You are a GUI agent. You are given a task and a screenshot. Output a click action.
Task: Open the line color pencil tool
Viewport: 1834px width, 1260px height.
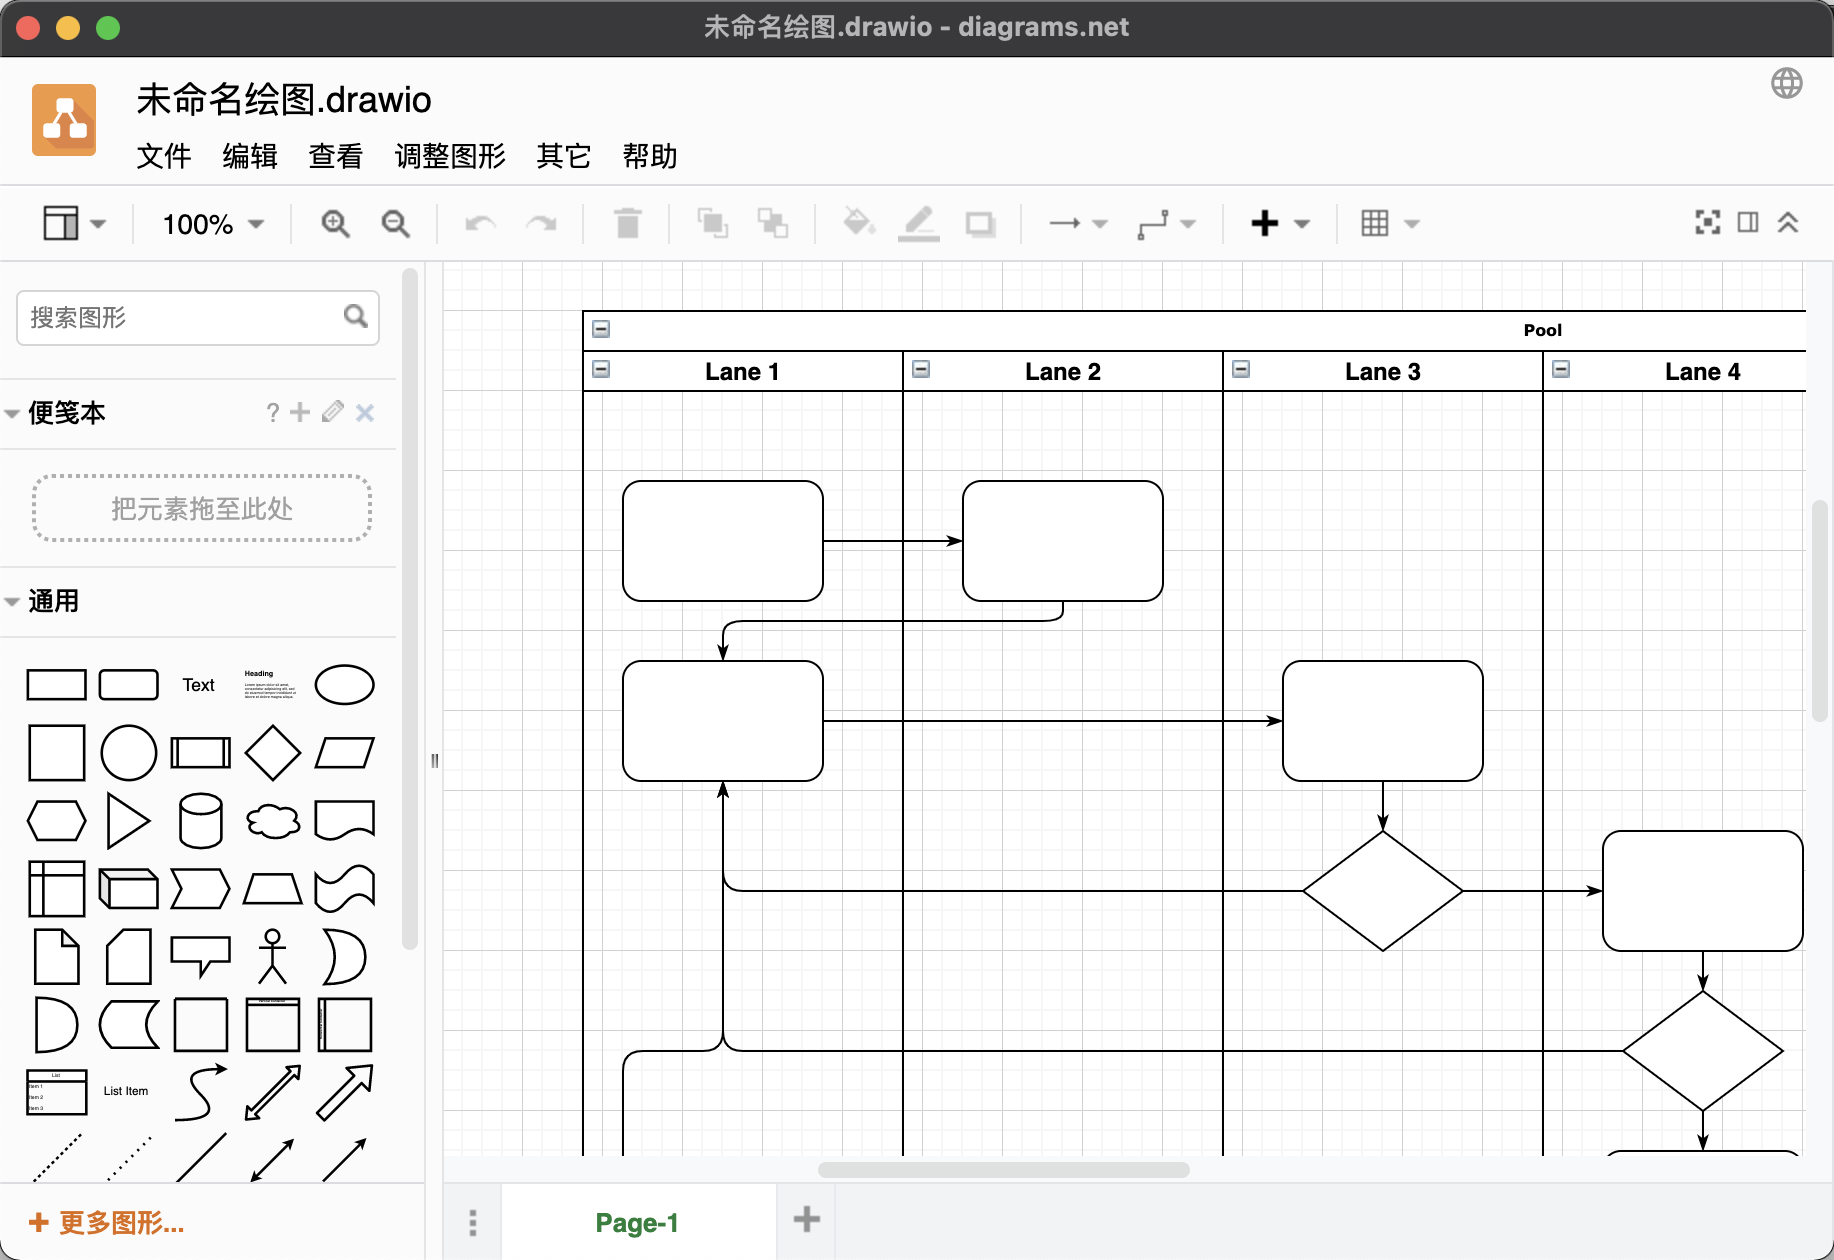click(918, 223)
